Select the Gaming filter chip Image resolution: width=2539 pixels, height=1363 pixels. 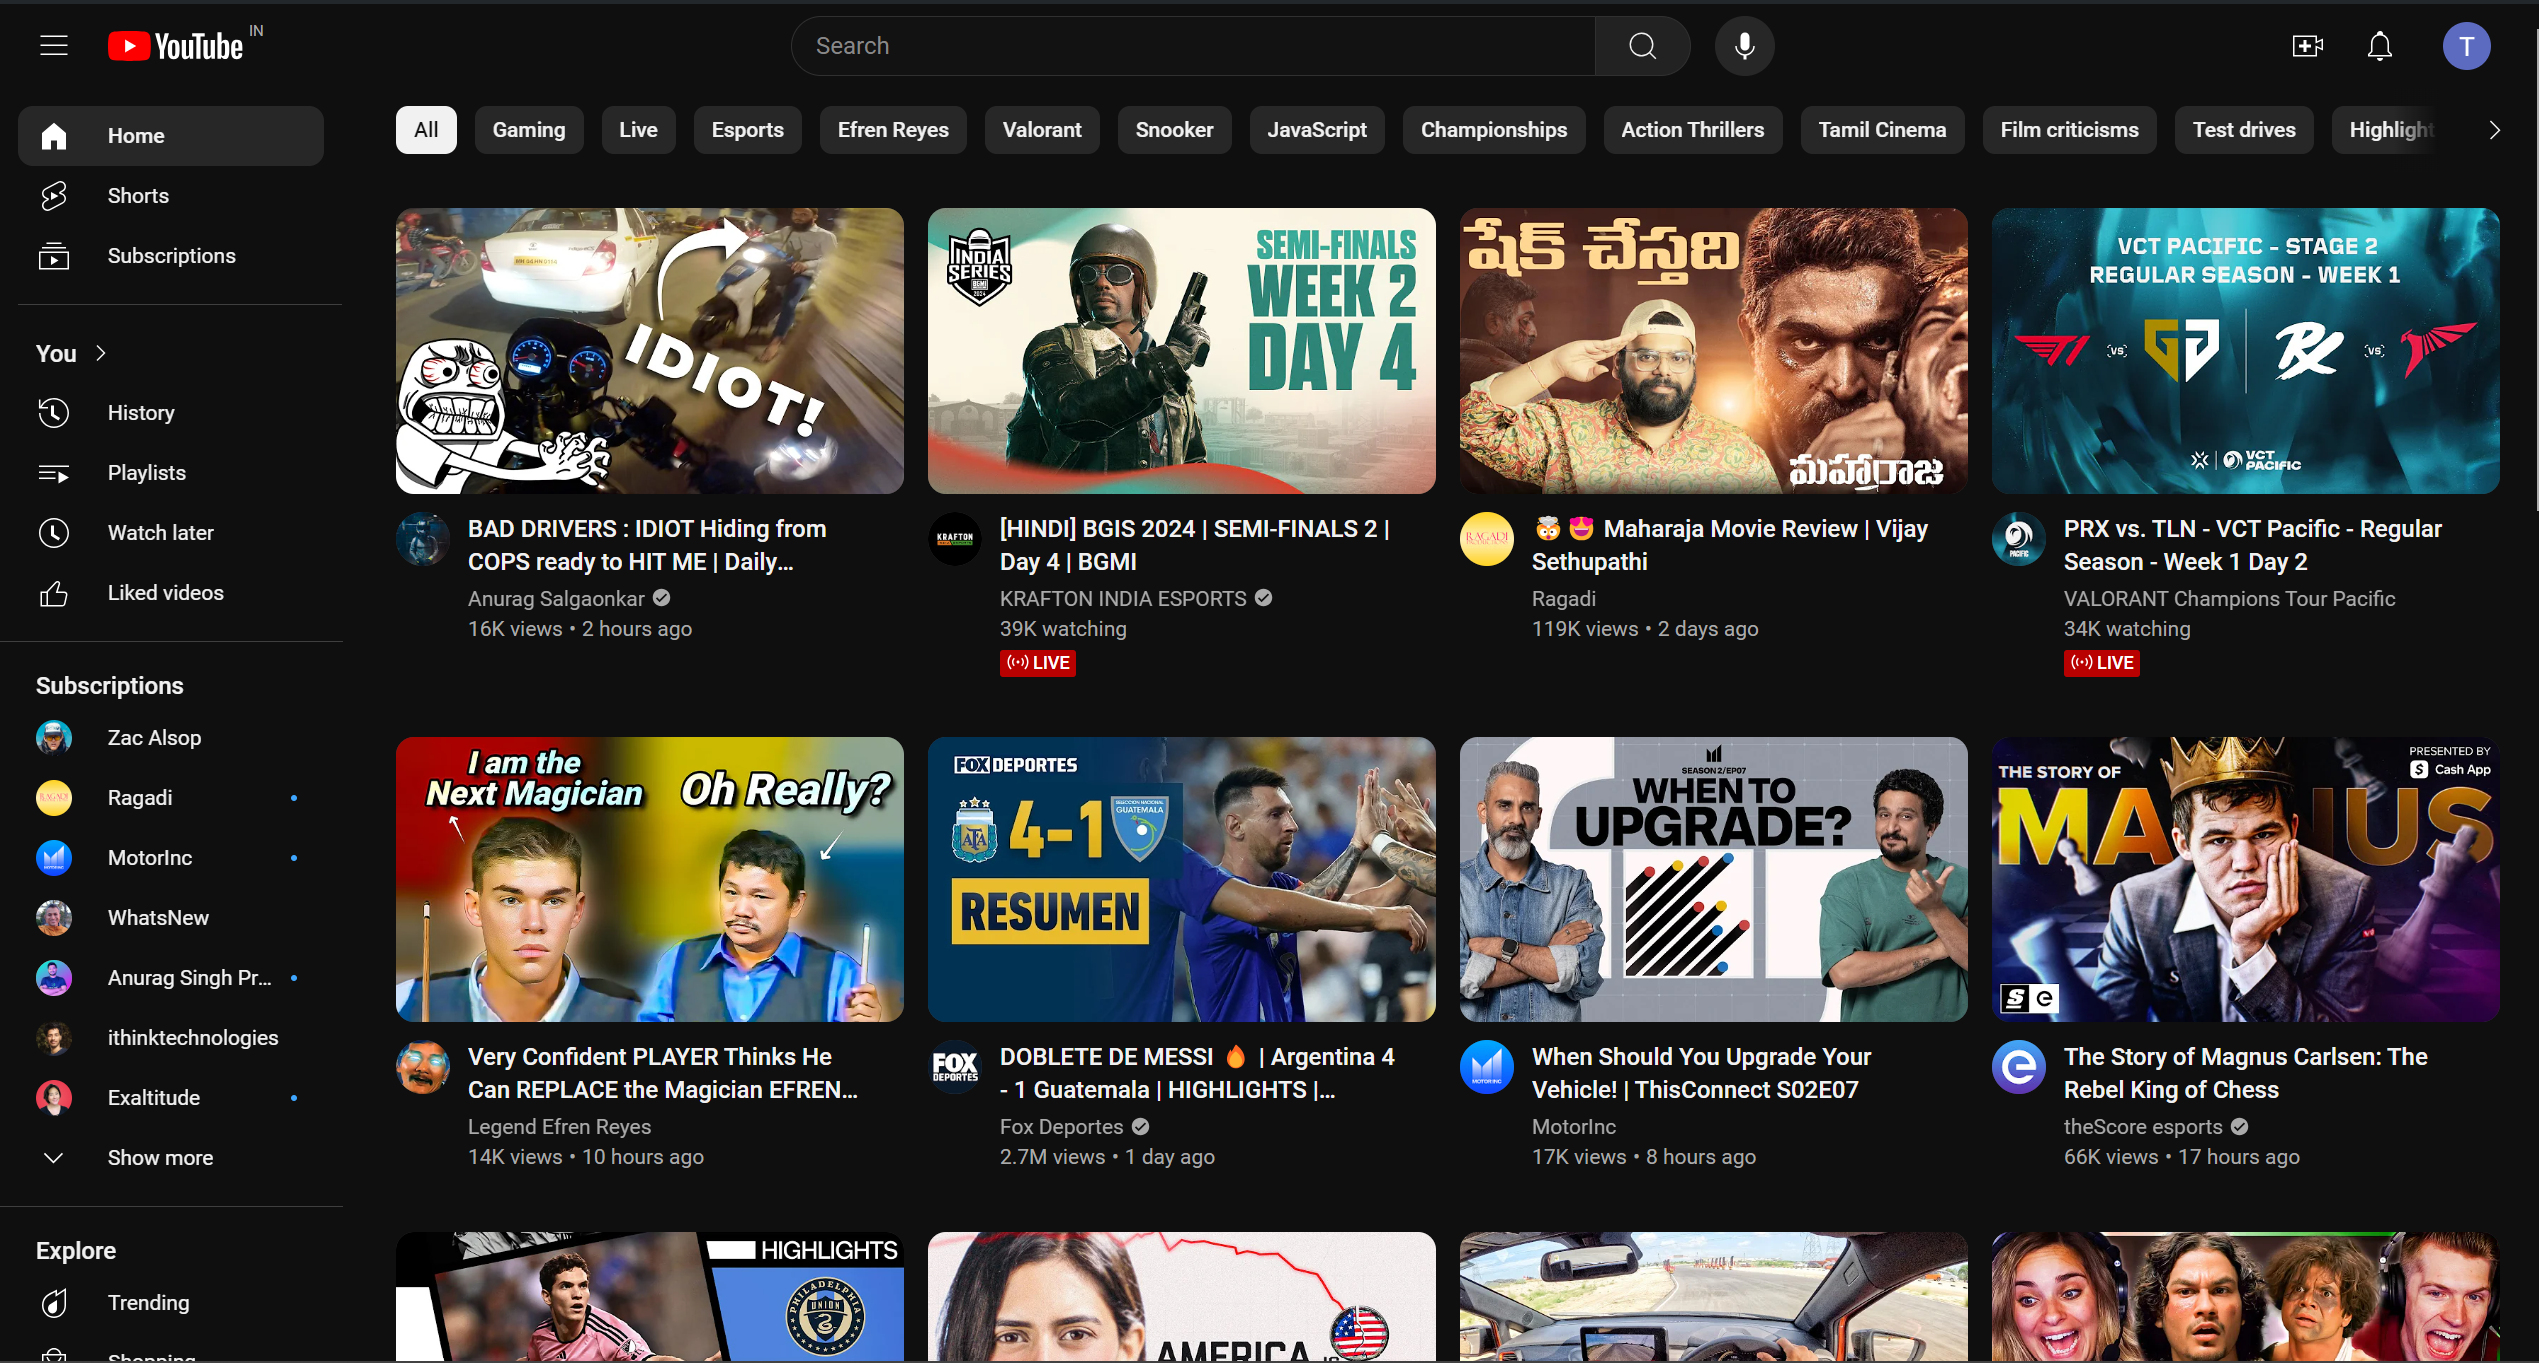(529, 130)
